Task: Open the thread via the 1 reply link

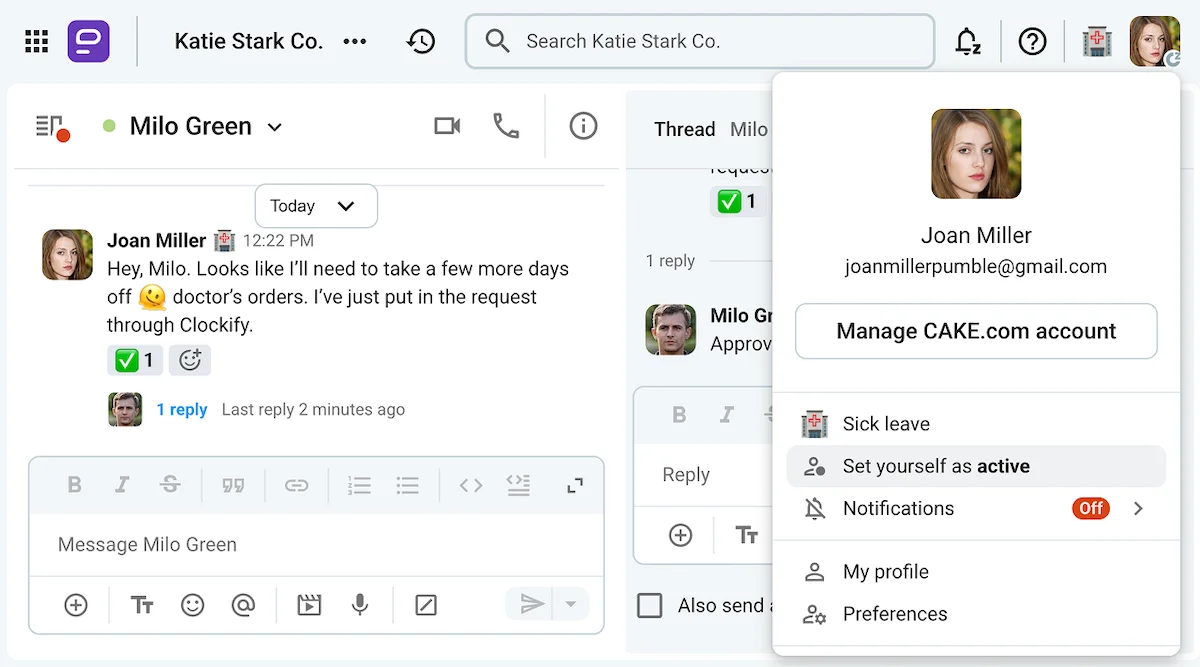Action: pos(182,409)
